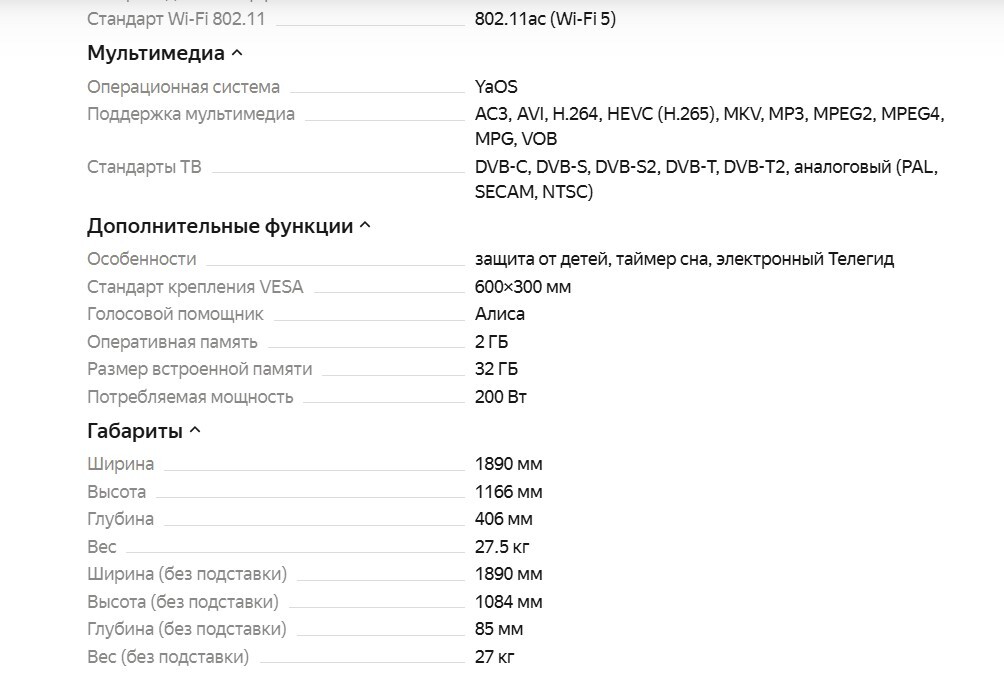Viewport: 1004px width, 673px height.
Task: Click the Алиса voice assistant value
Action: click(500, 314)
